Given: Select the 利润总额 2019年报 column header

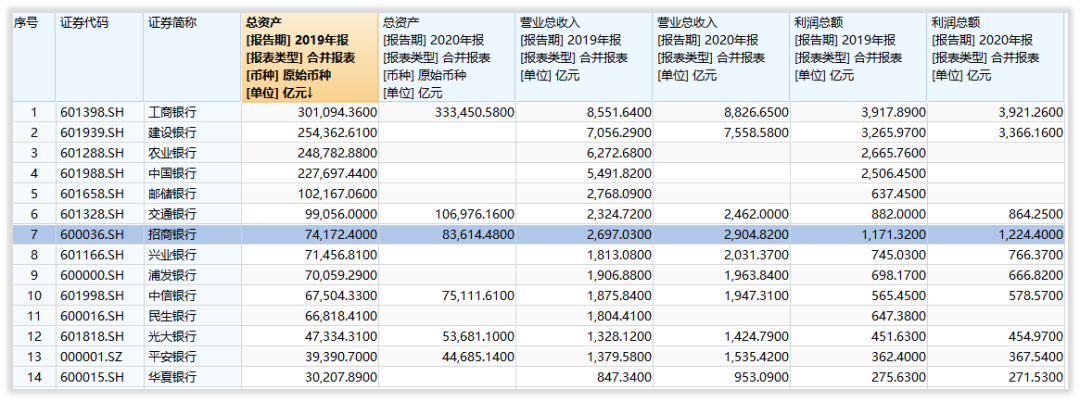Looking at the screenshot, I should point(858,58).
